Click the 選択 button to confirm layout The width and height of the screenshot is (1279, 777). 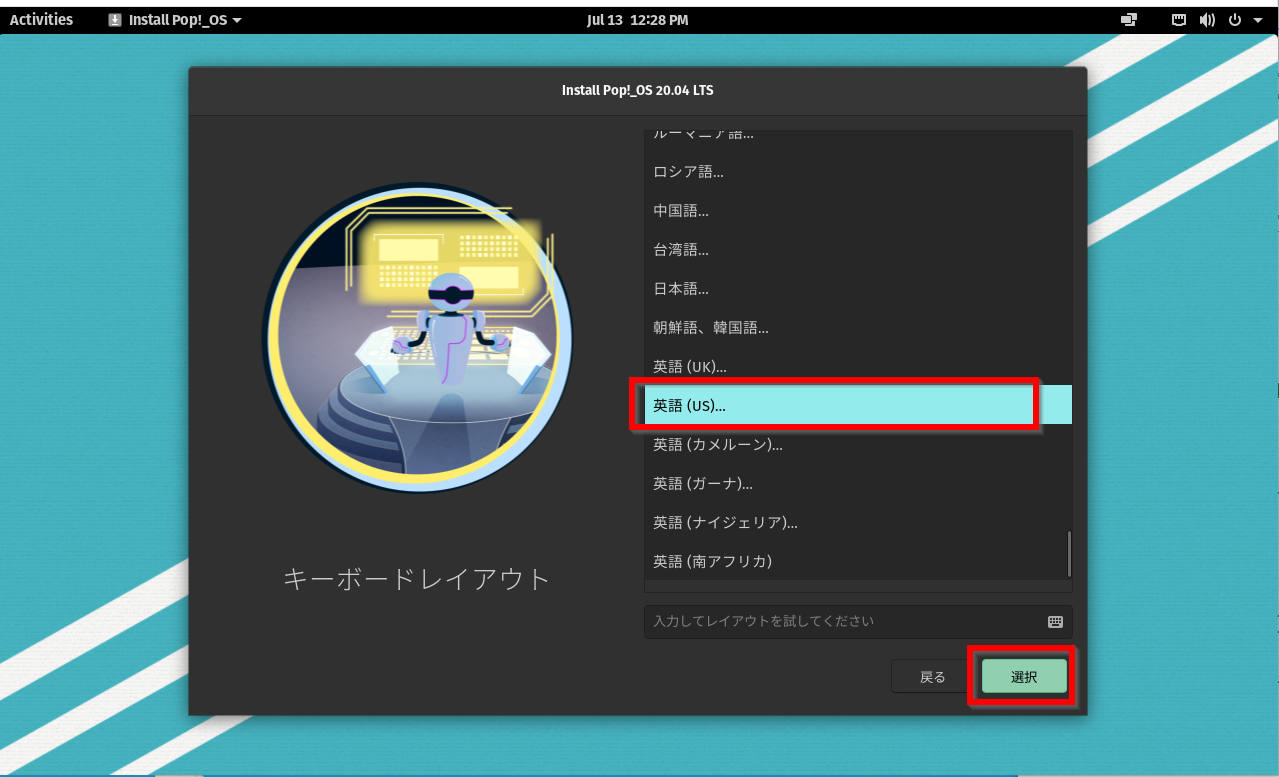click(1024, 677)
